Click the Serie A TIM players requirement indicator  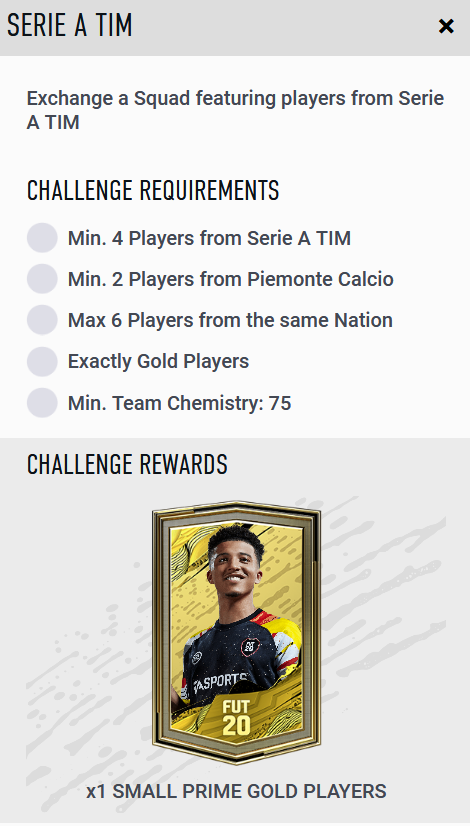click(42, 238)
